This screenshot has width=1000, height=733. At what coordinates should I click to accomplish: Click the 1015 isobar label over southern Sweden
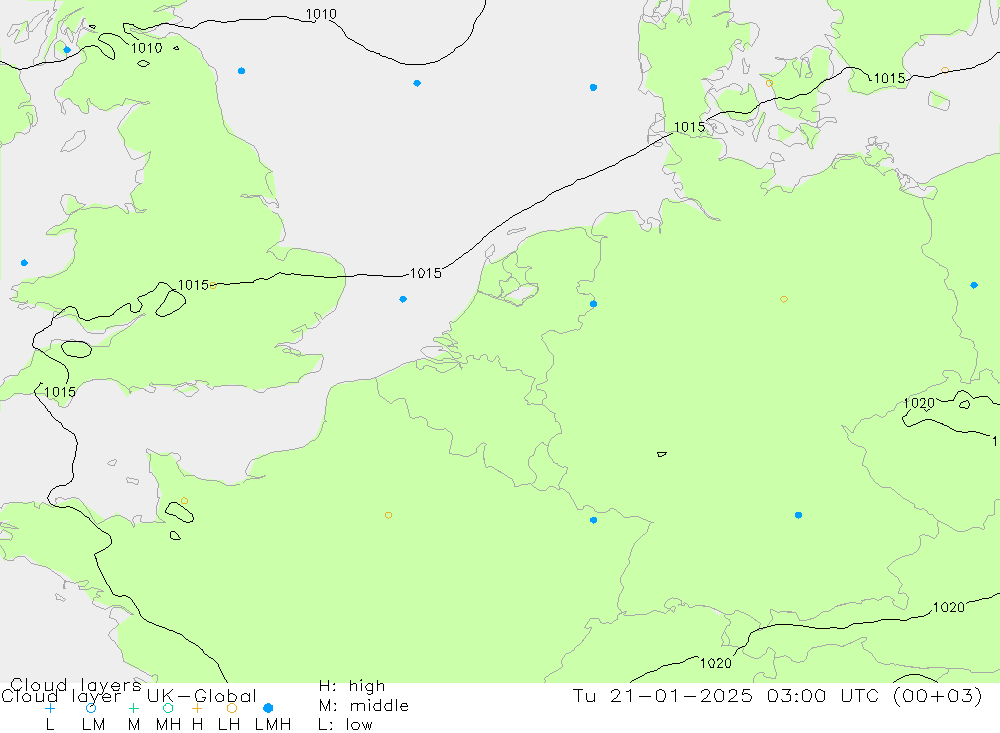coord(889,78)
